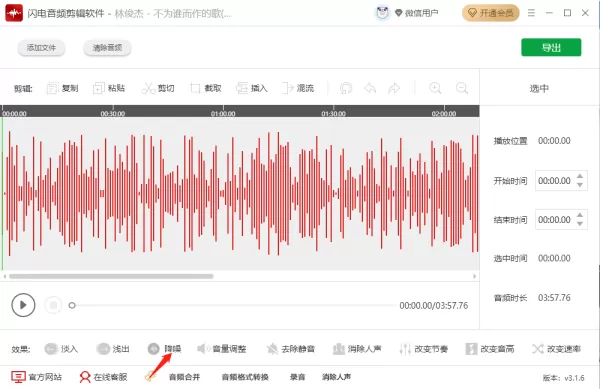Zoom in on the waveform
This screenshot has width=600, height=389.
435,88
